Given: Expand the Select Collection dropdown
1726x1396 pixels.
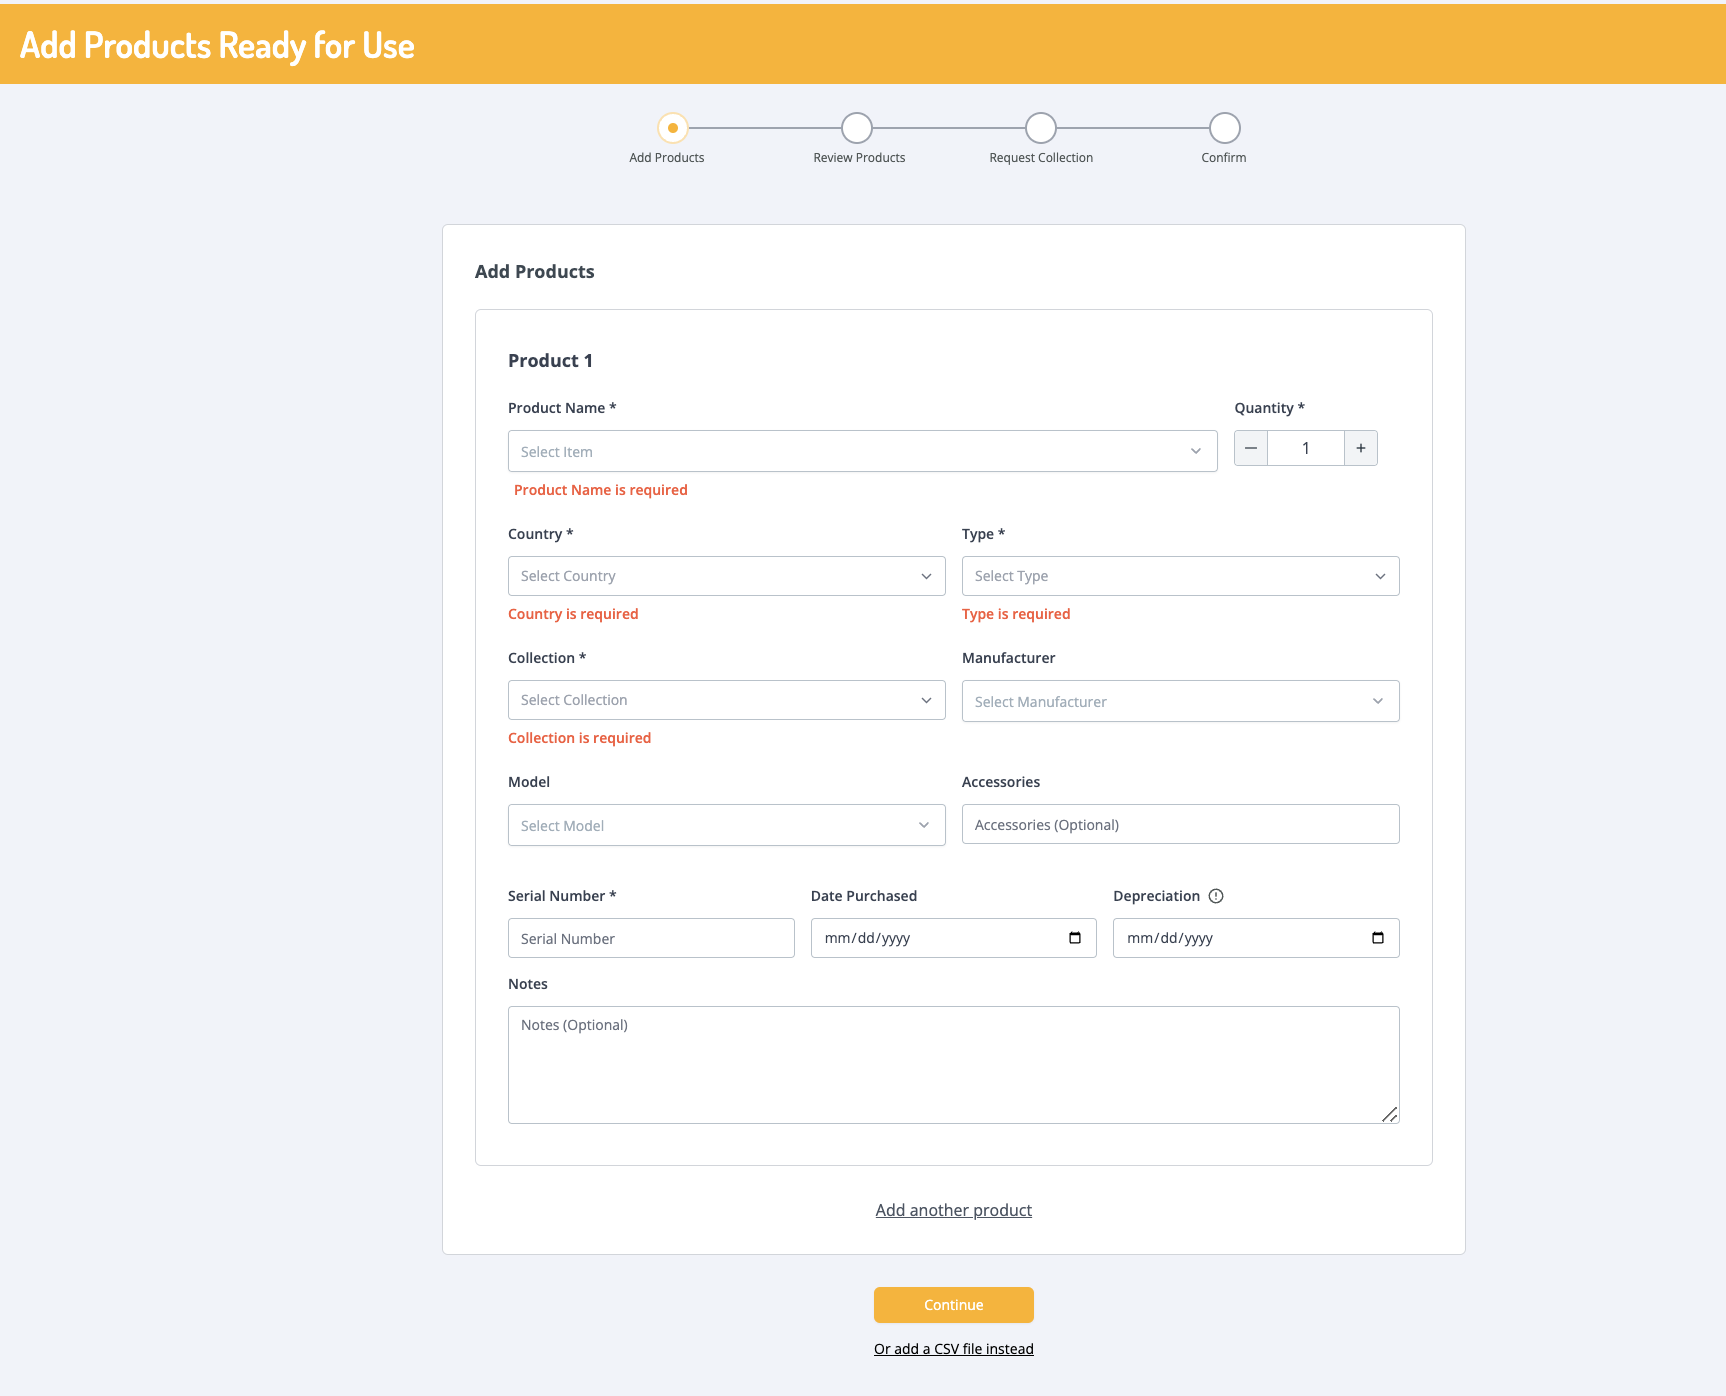Looking at the screenshot, I should [x=726, y=700].
